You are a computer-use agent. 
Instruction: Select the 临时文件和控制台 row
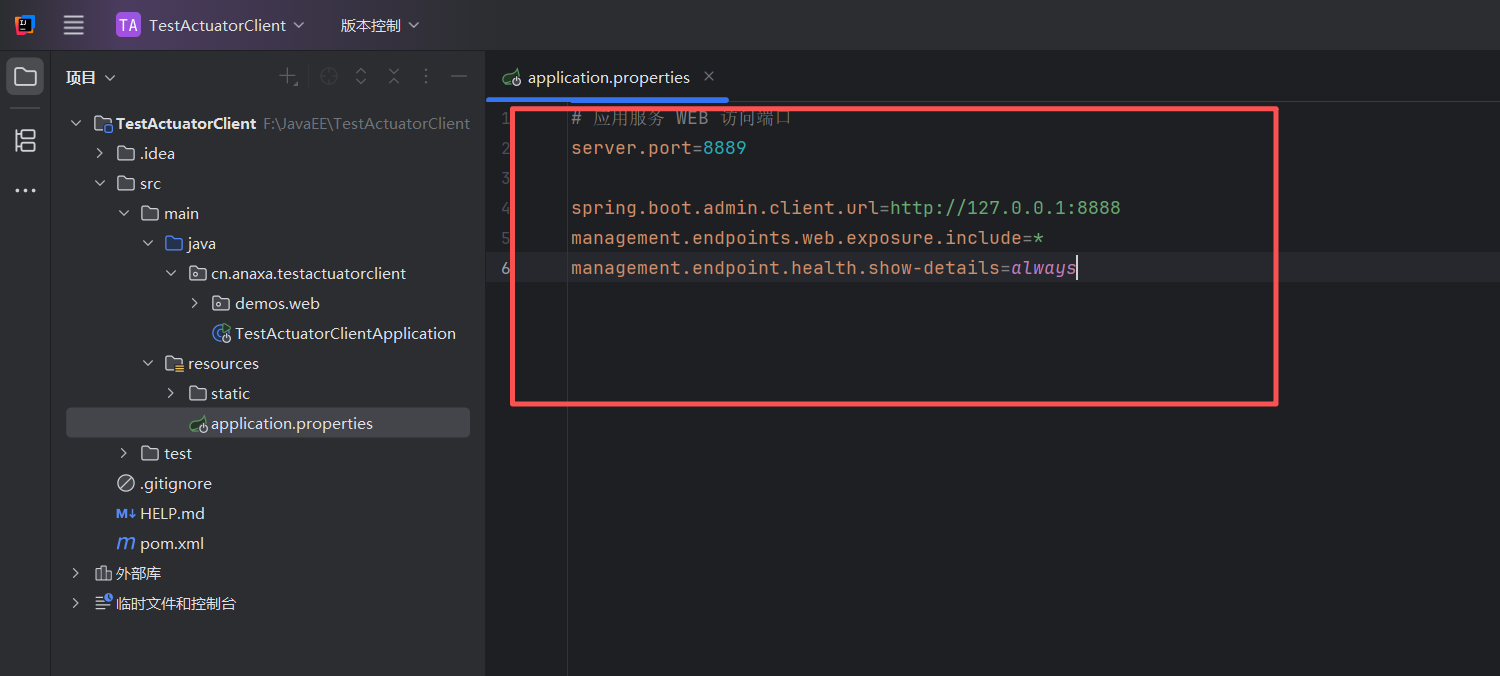click(x=268, y=603)
